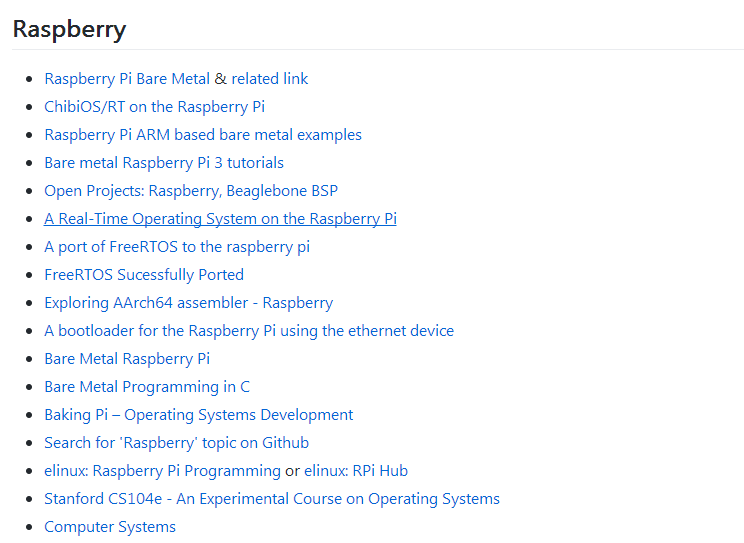Open Exploring AArch64 assembler - Raspberry

188,303
